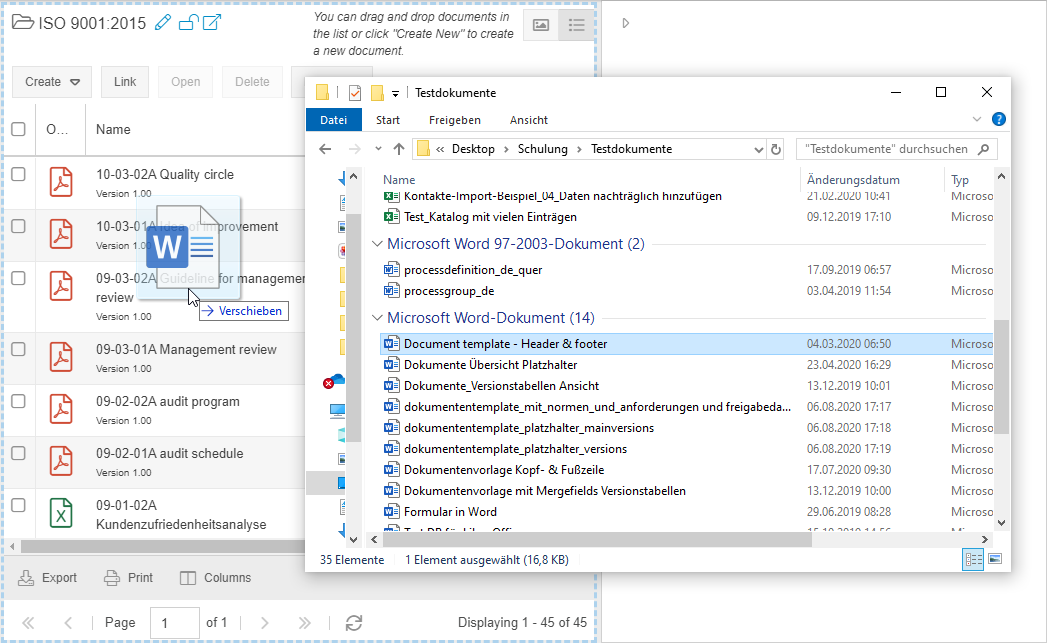Click the Testdokumente search field

[x=885, y=149]
